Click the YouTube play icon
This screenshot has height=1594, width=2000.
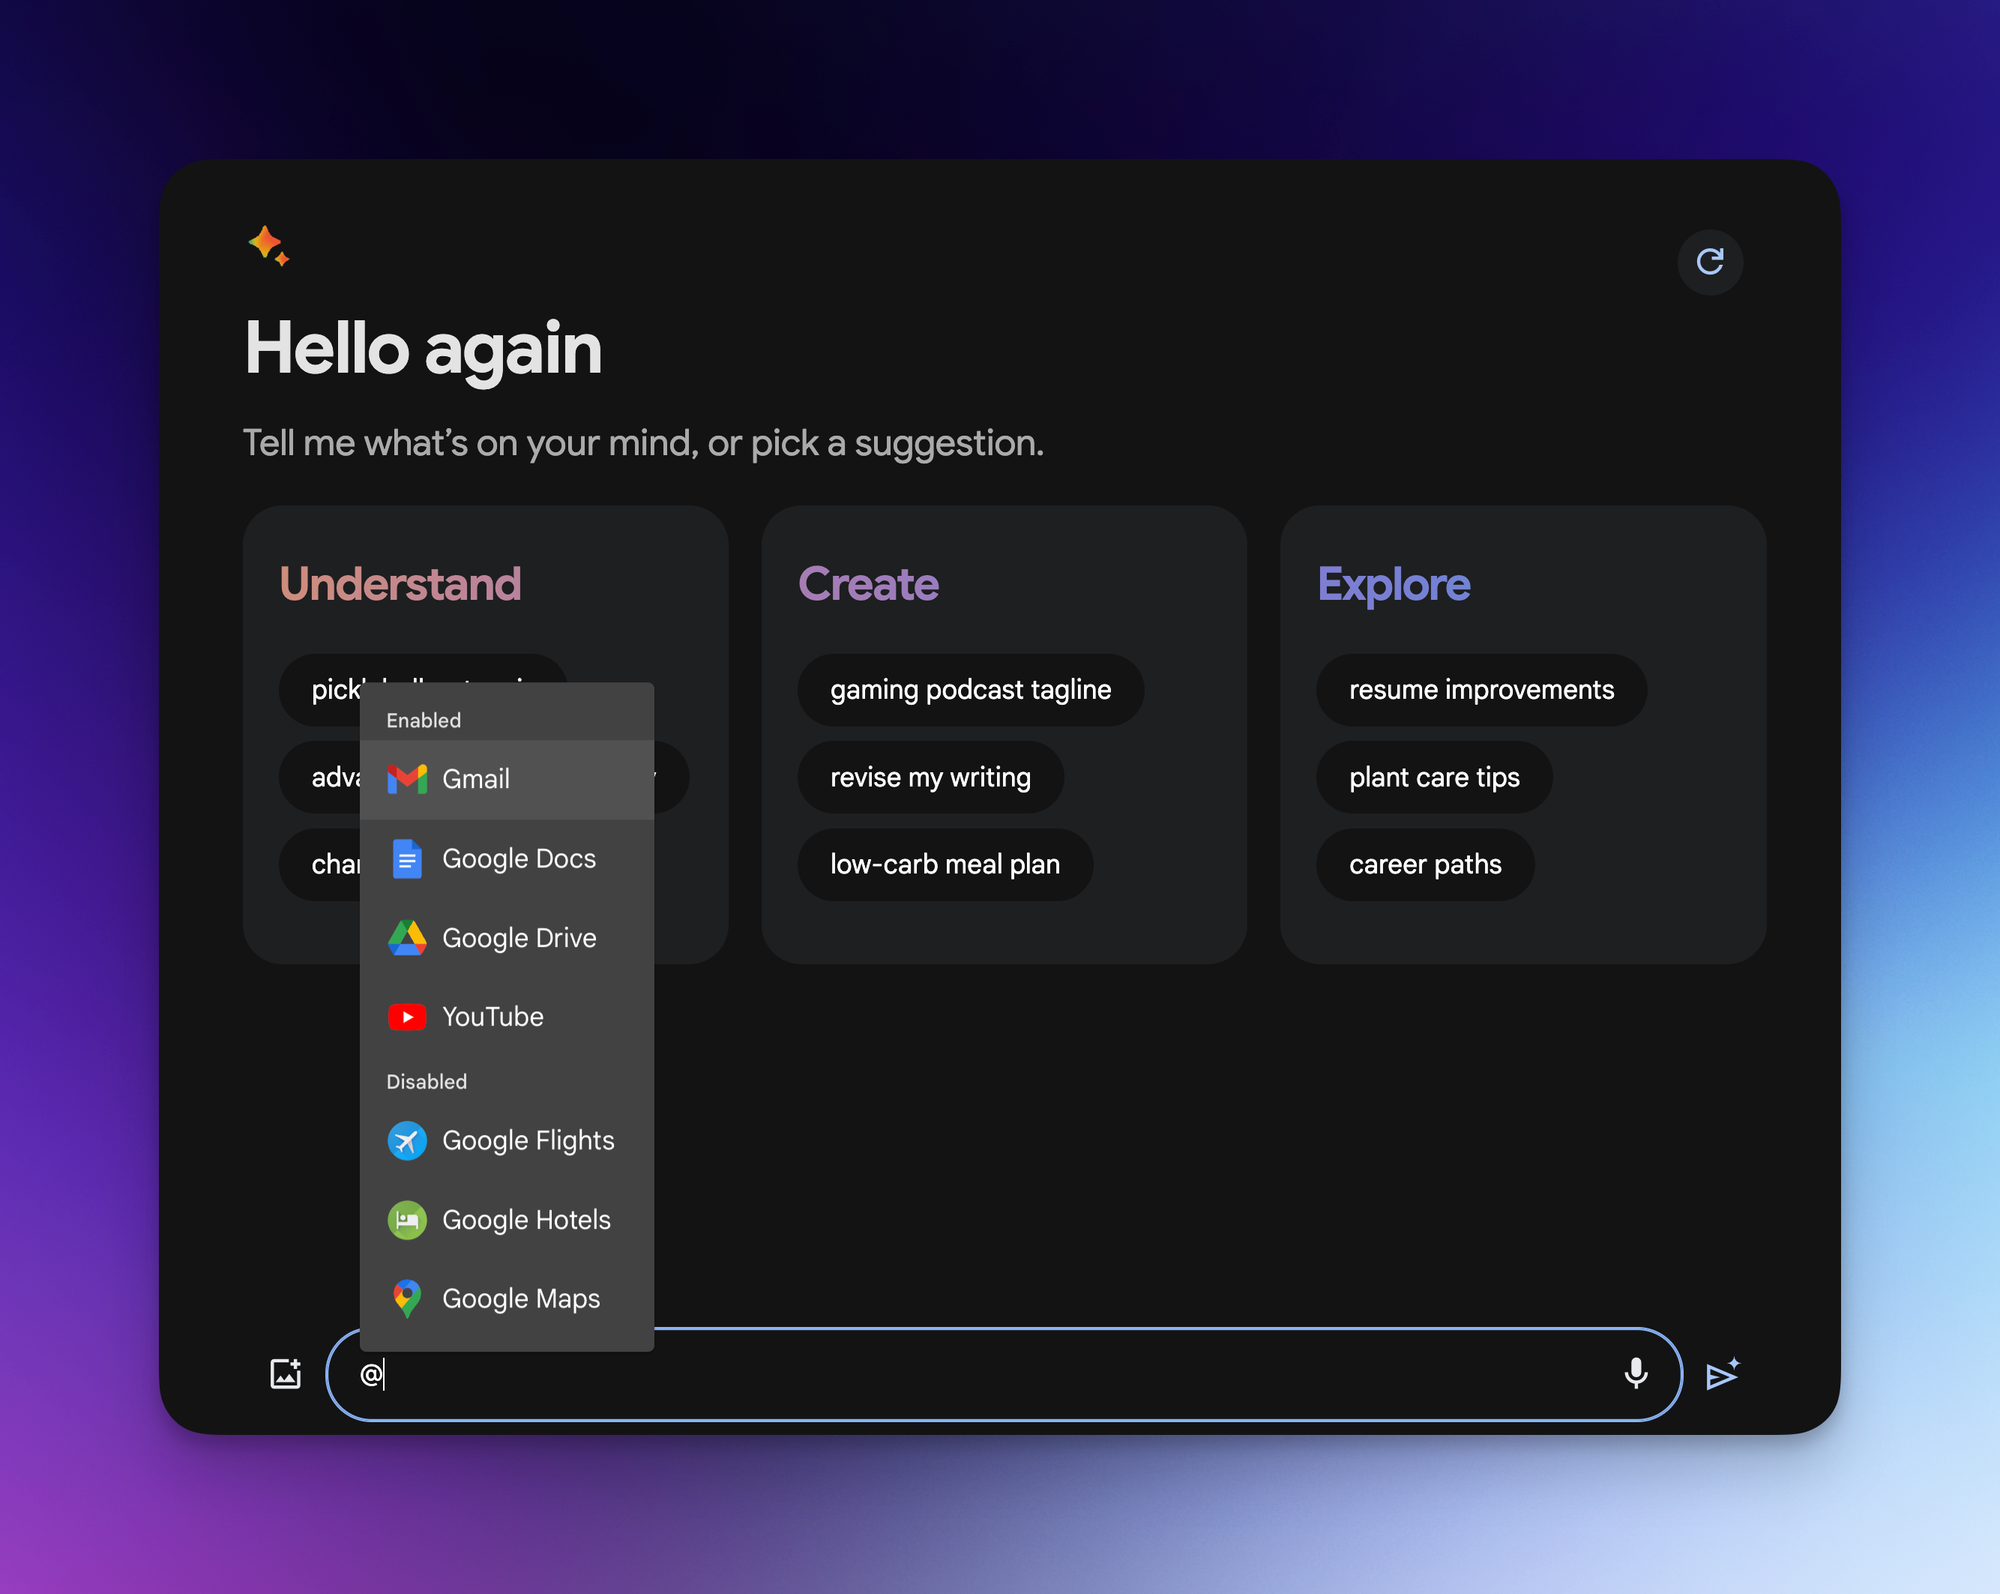coord(407,1017)
